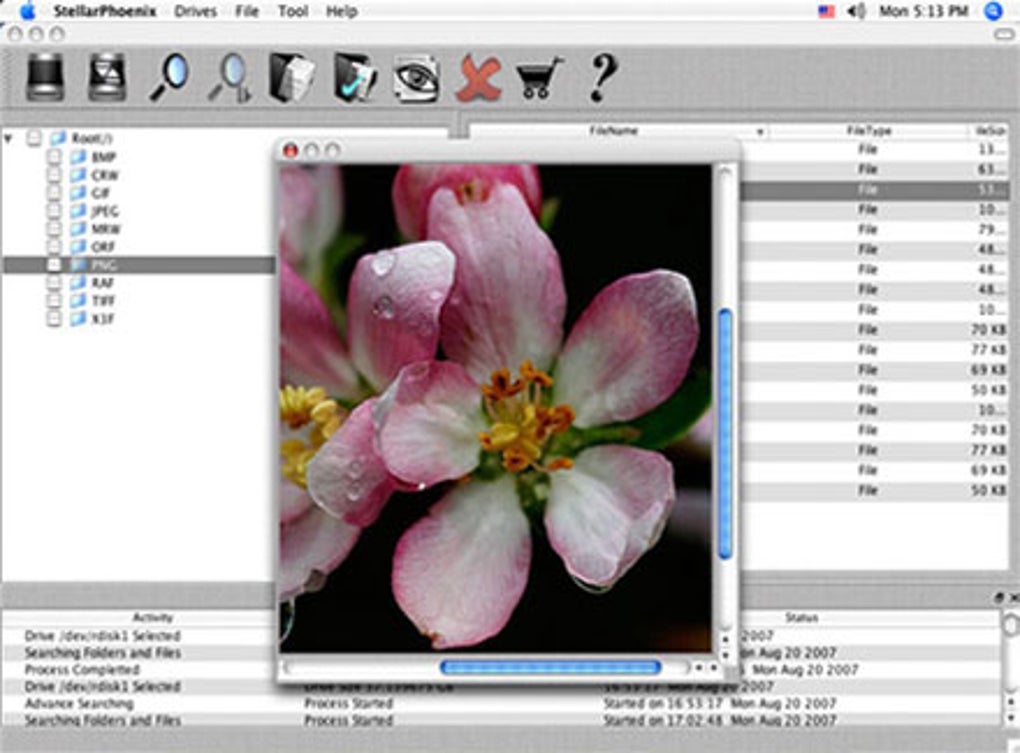Click the log panel scroll down arrow
The height and width of the screenshot is (753, 1020).
tap(1012, 717)
